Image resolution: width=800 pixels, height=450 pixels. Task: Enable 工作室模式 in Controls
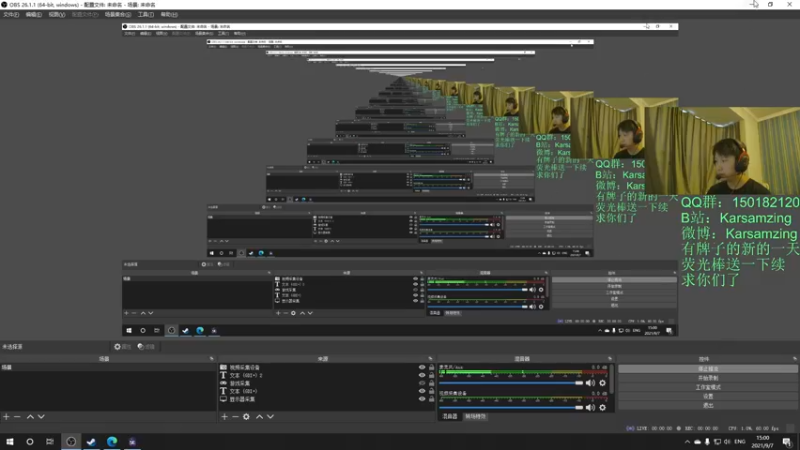tap(708, 387)
